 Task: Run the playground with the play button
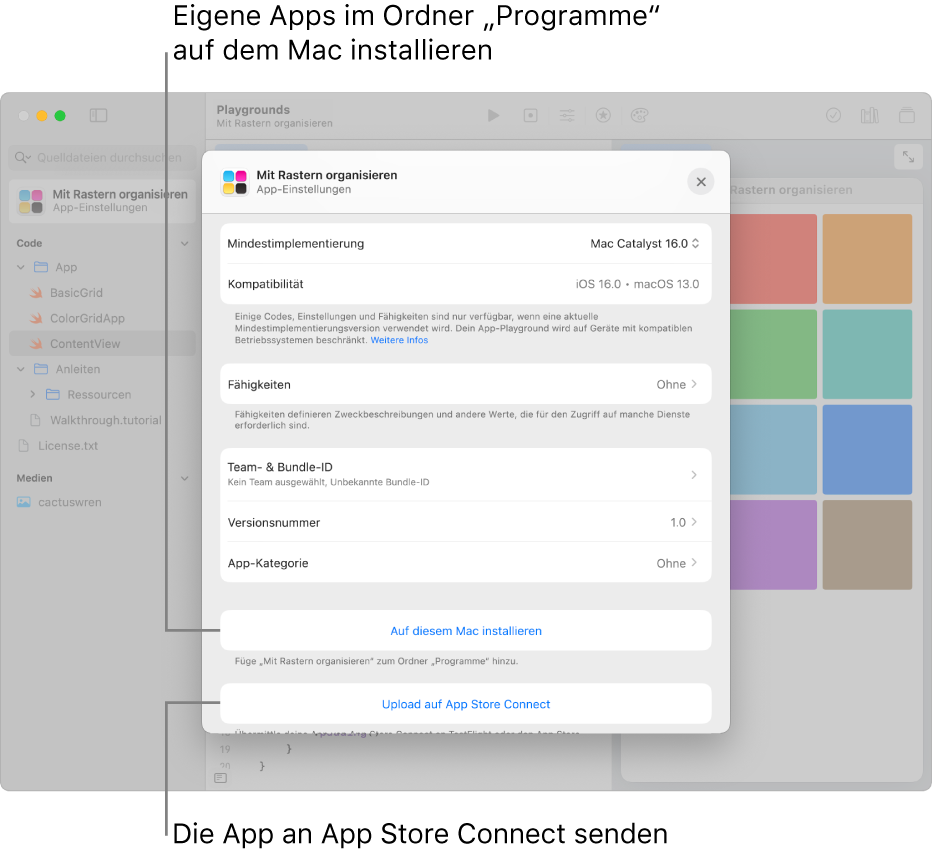pos(493,116)
